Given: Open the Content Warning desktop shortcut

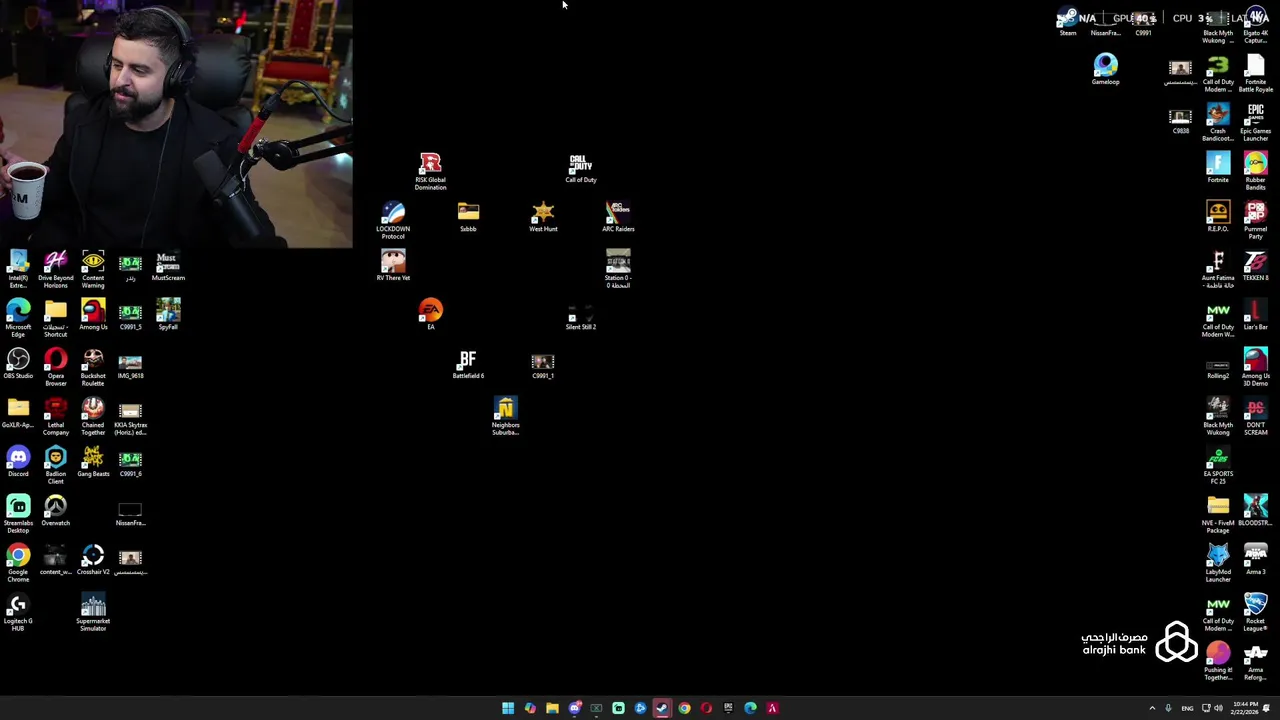Looking at the screenshot, I should pos(93,270).
